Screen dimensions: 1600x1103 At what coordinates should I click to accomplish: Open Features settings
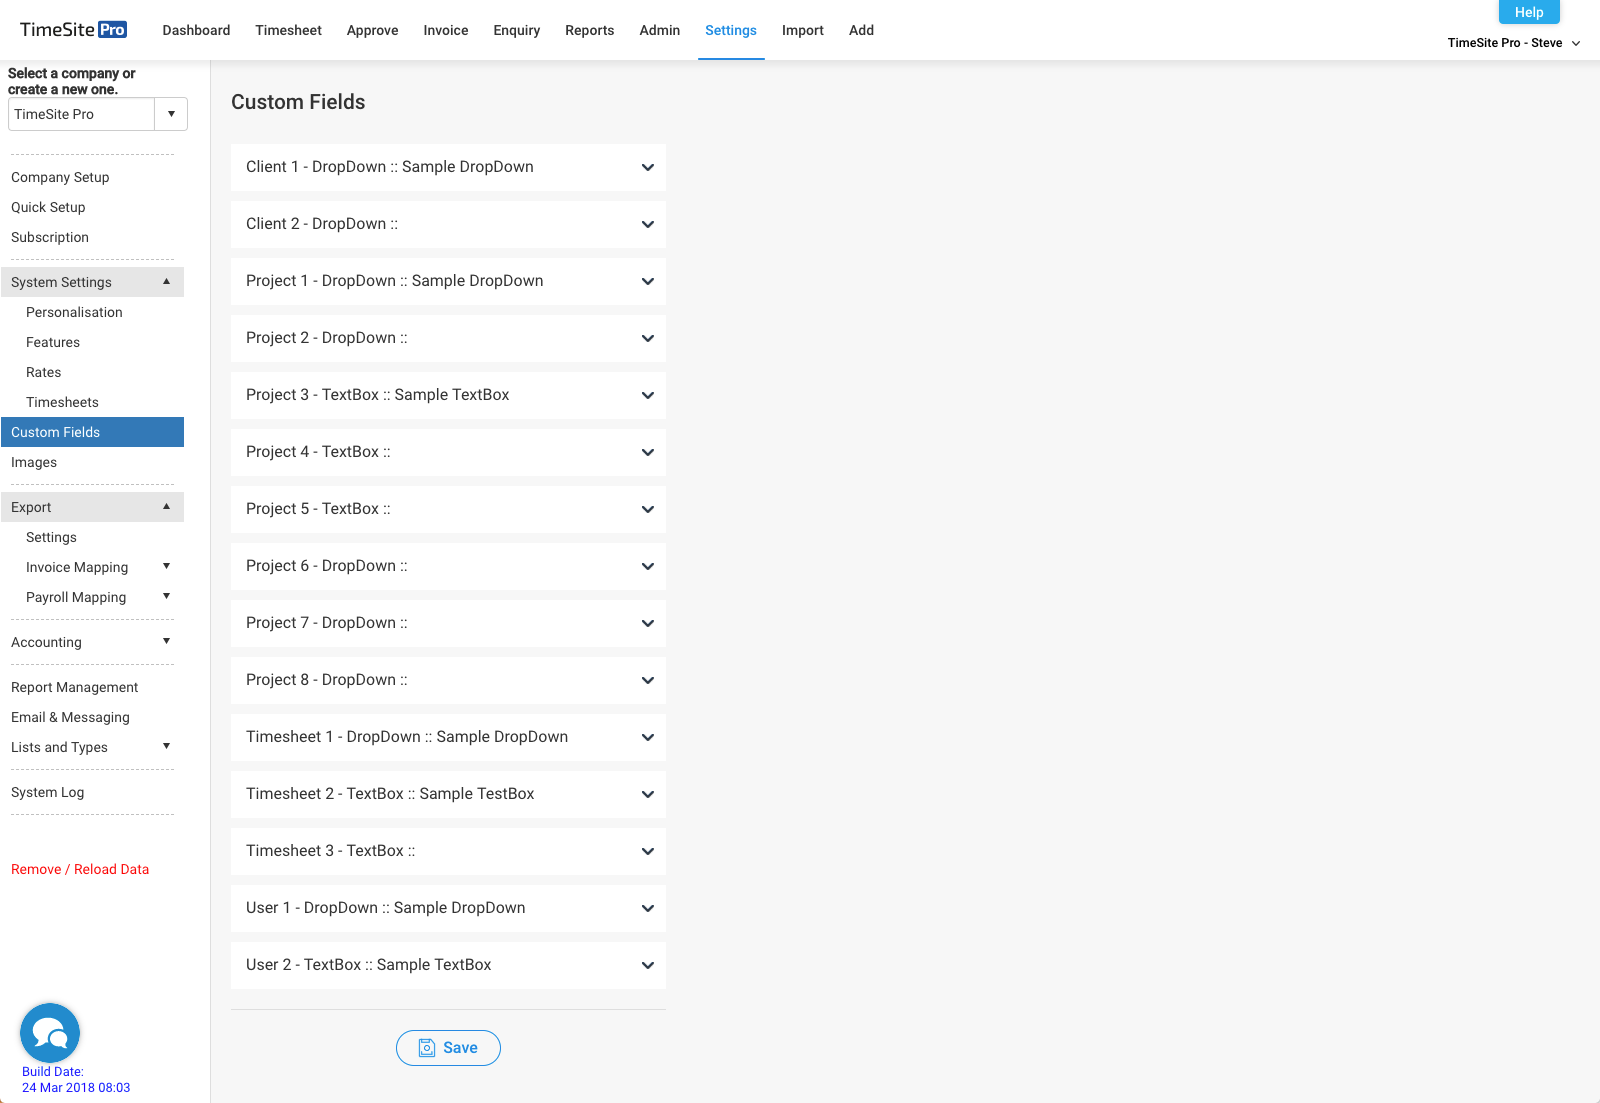(53, 342)
